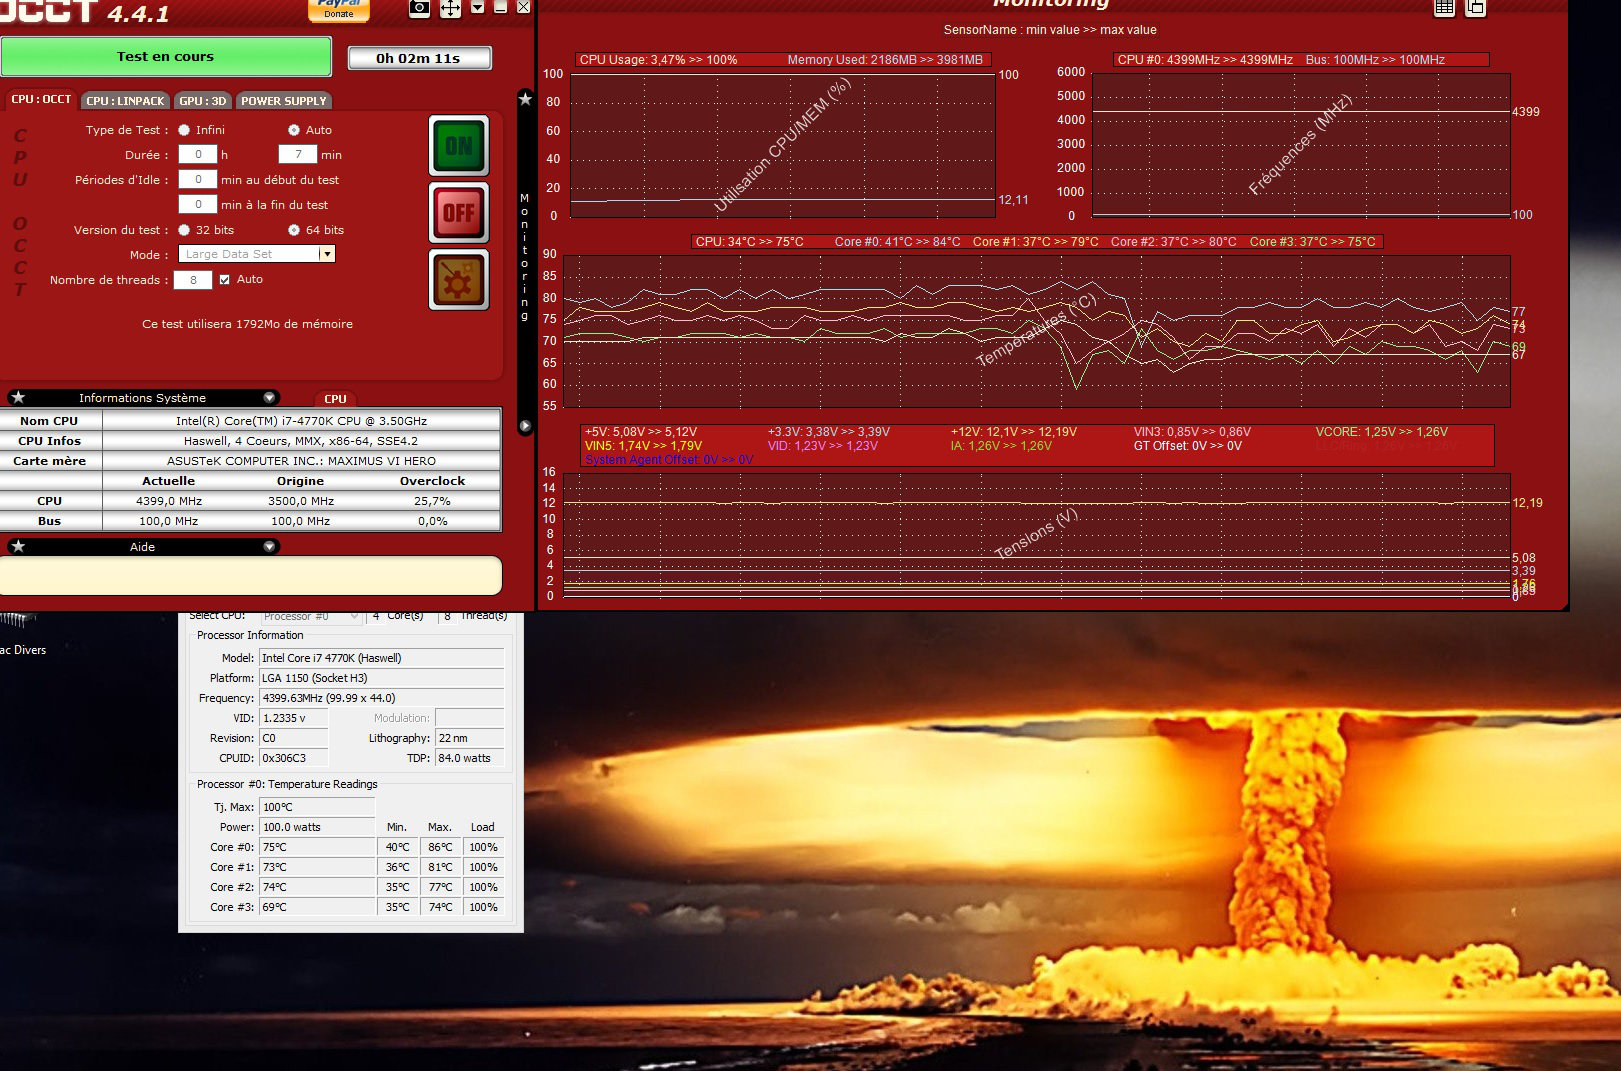
Task: Click the star beside Informations Système
Action: click(x=18, y=397)
